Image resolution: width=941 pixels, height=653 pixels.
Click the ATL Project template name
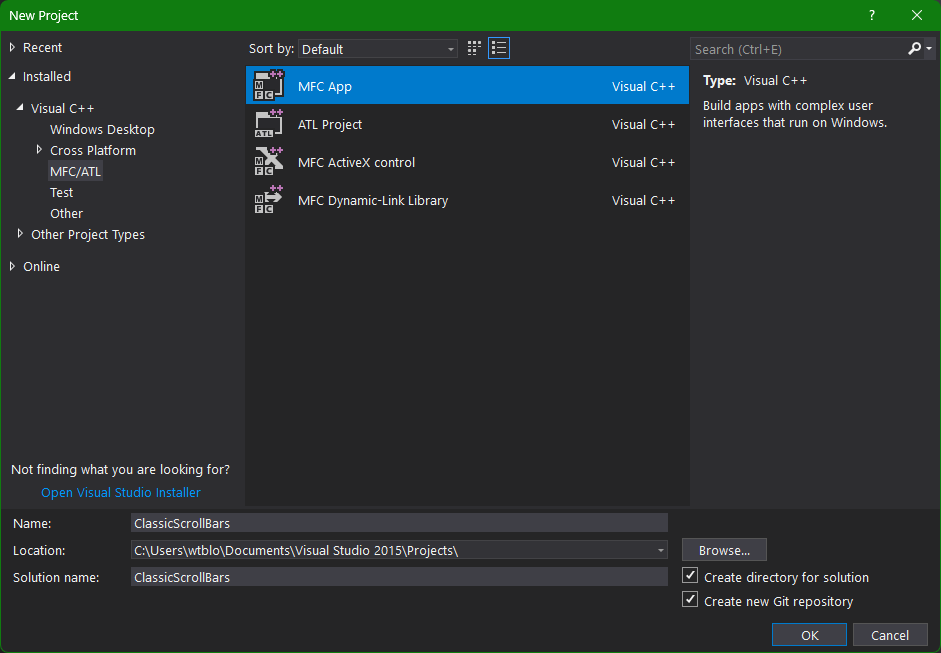[x=329, y=124]
